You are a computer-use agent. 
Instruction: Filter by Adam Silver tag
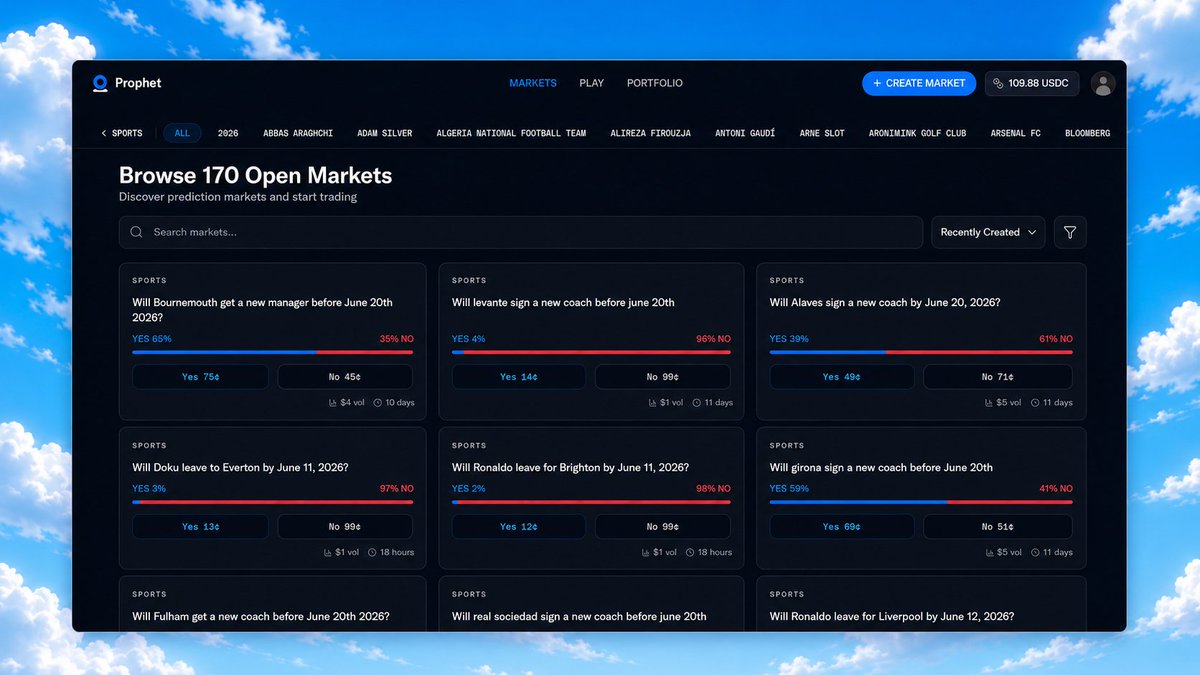tap(385, 133)
